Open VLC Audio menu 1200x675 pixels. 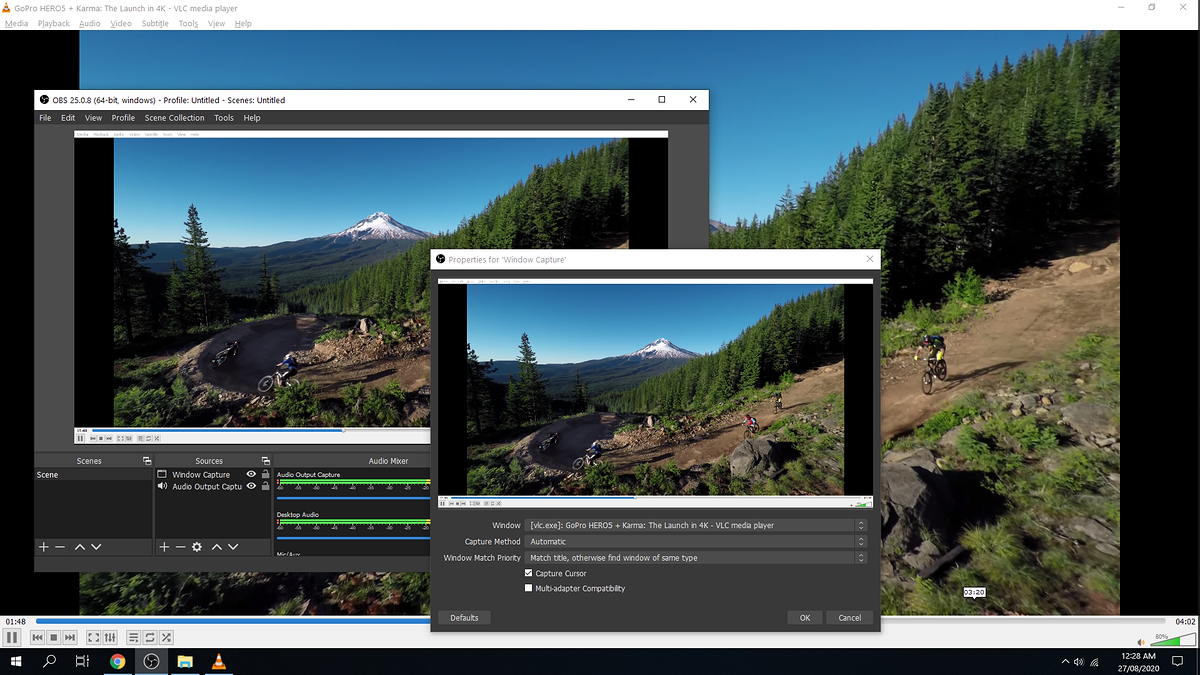tap(89, 23)
